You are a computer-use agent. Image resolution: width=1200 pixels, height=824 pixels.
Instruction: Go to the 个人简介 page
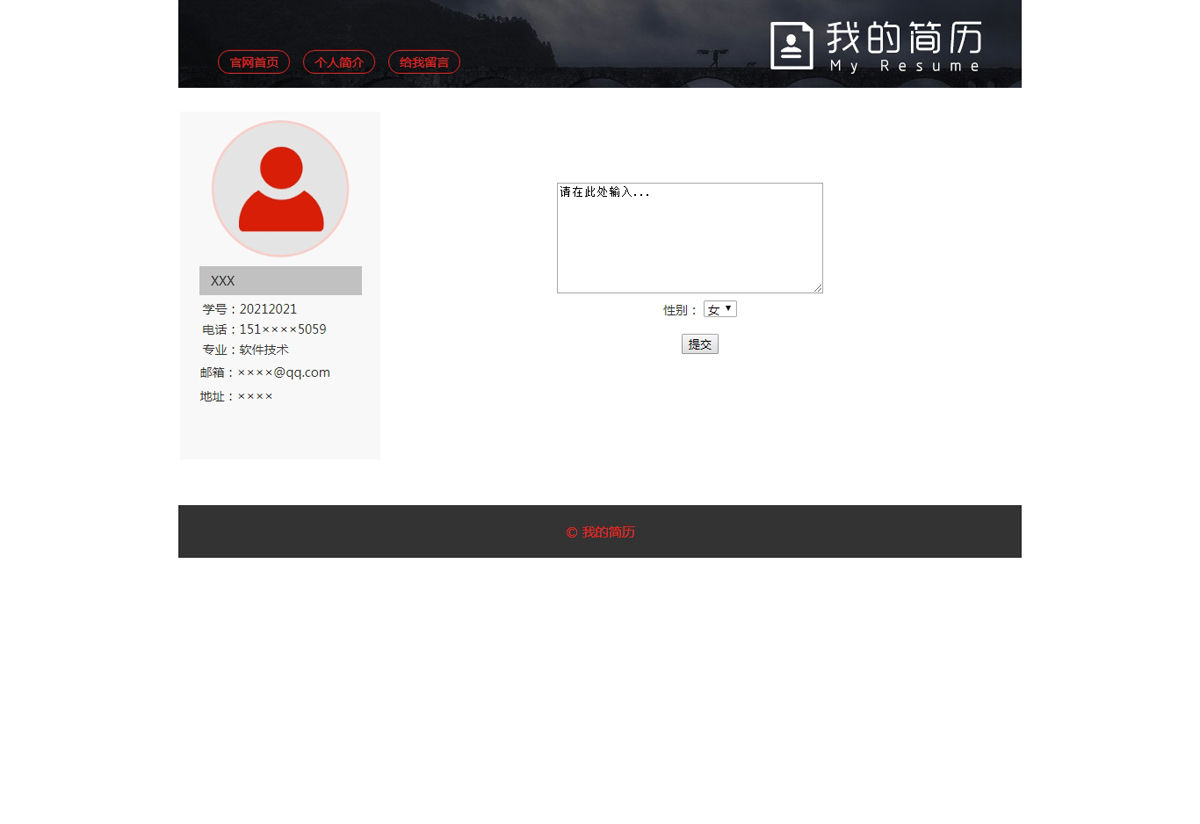point(339,62)
